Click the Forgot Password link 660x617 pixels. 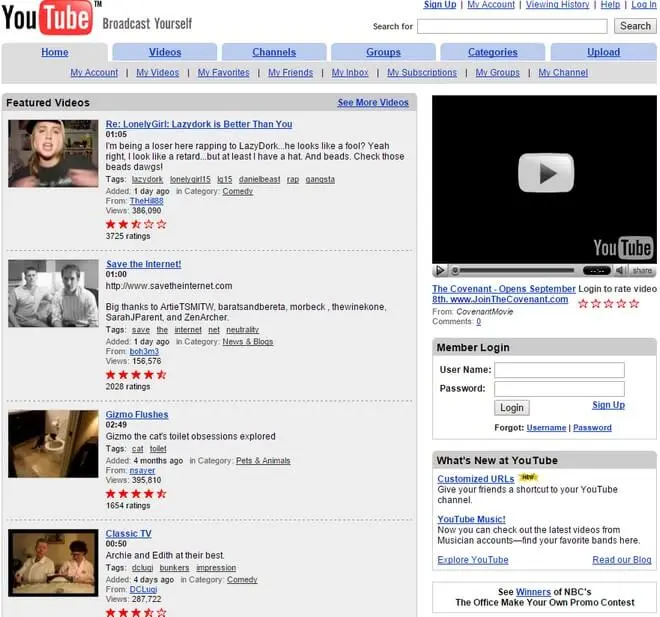(592, 427)
